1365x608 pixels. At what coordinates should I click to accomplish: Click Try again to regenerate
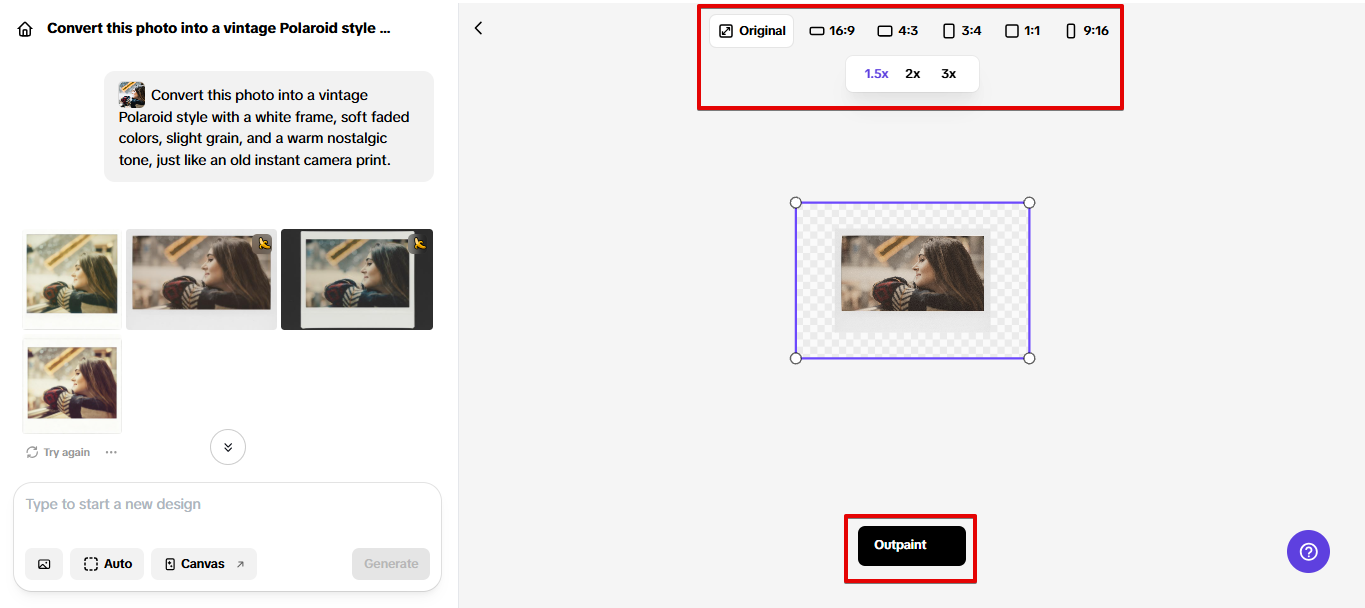[x=58, y=452]
